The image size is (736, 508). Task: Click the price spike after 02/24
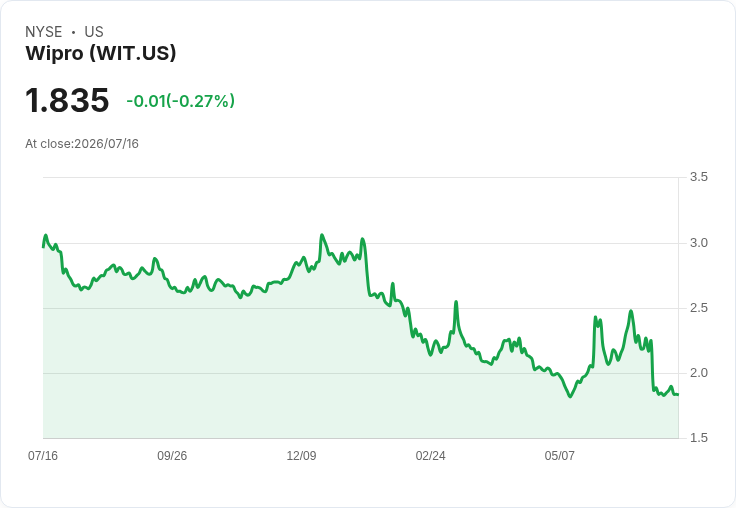[456, 302]
